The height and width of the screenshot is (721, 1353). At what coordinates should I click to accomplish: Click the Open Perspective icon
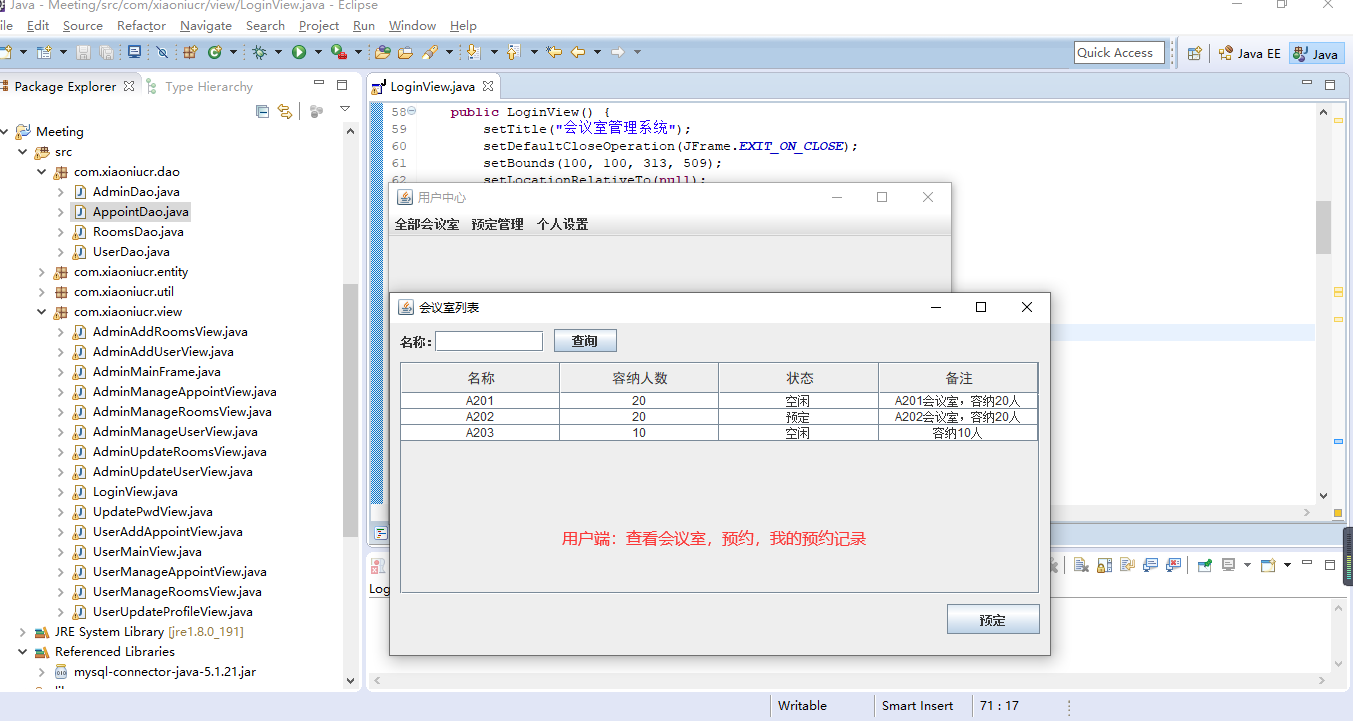[x=1194, y=54]
